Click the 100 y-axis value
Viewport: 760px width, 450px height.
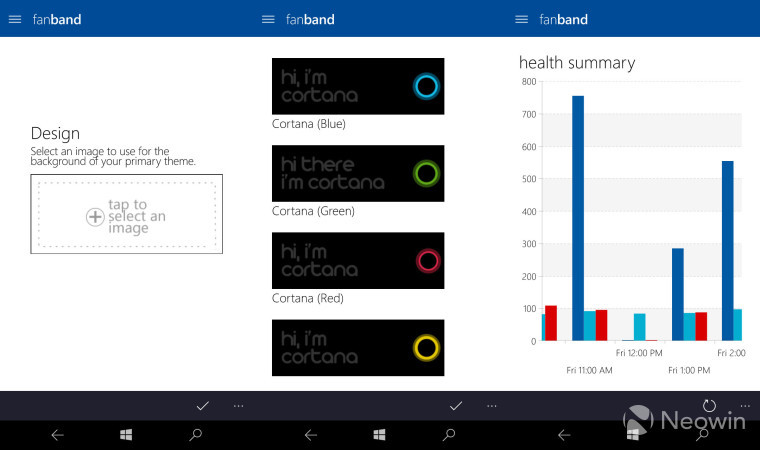pos(529,309)
